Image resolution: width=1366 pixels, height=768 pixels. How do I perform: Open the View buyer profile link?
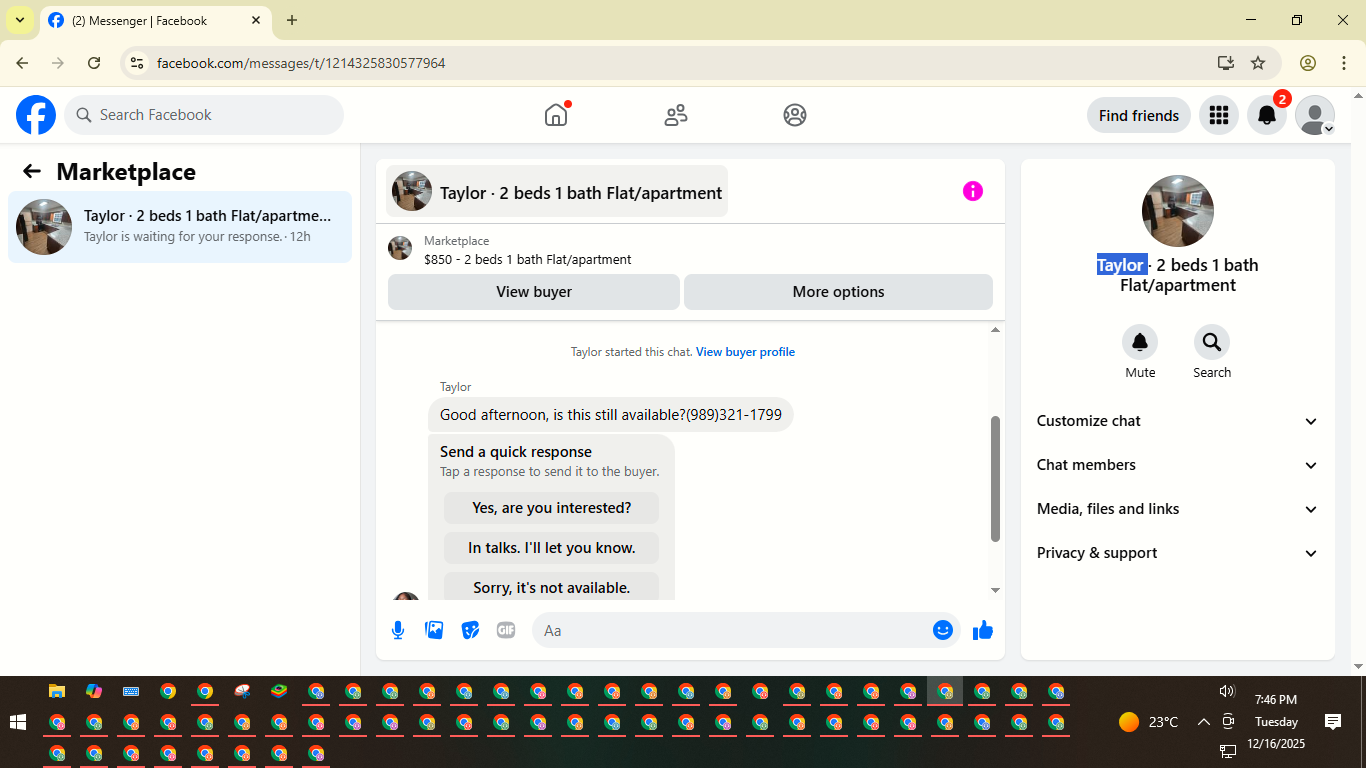745,352
